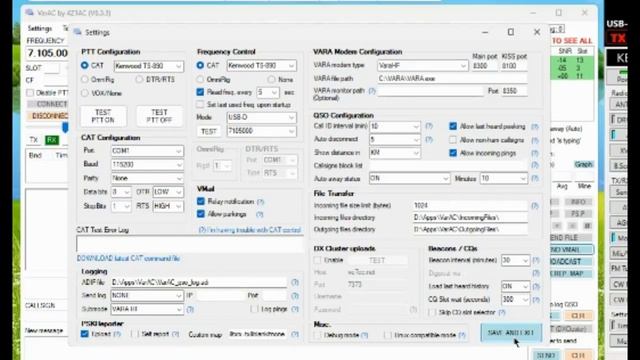Viewport: 640px width, 360px height.
Task: Expand Show distance in dropdown
Action: pos(394,153)
